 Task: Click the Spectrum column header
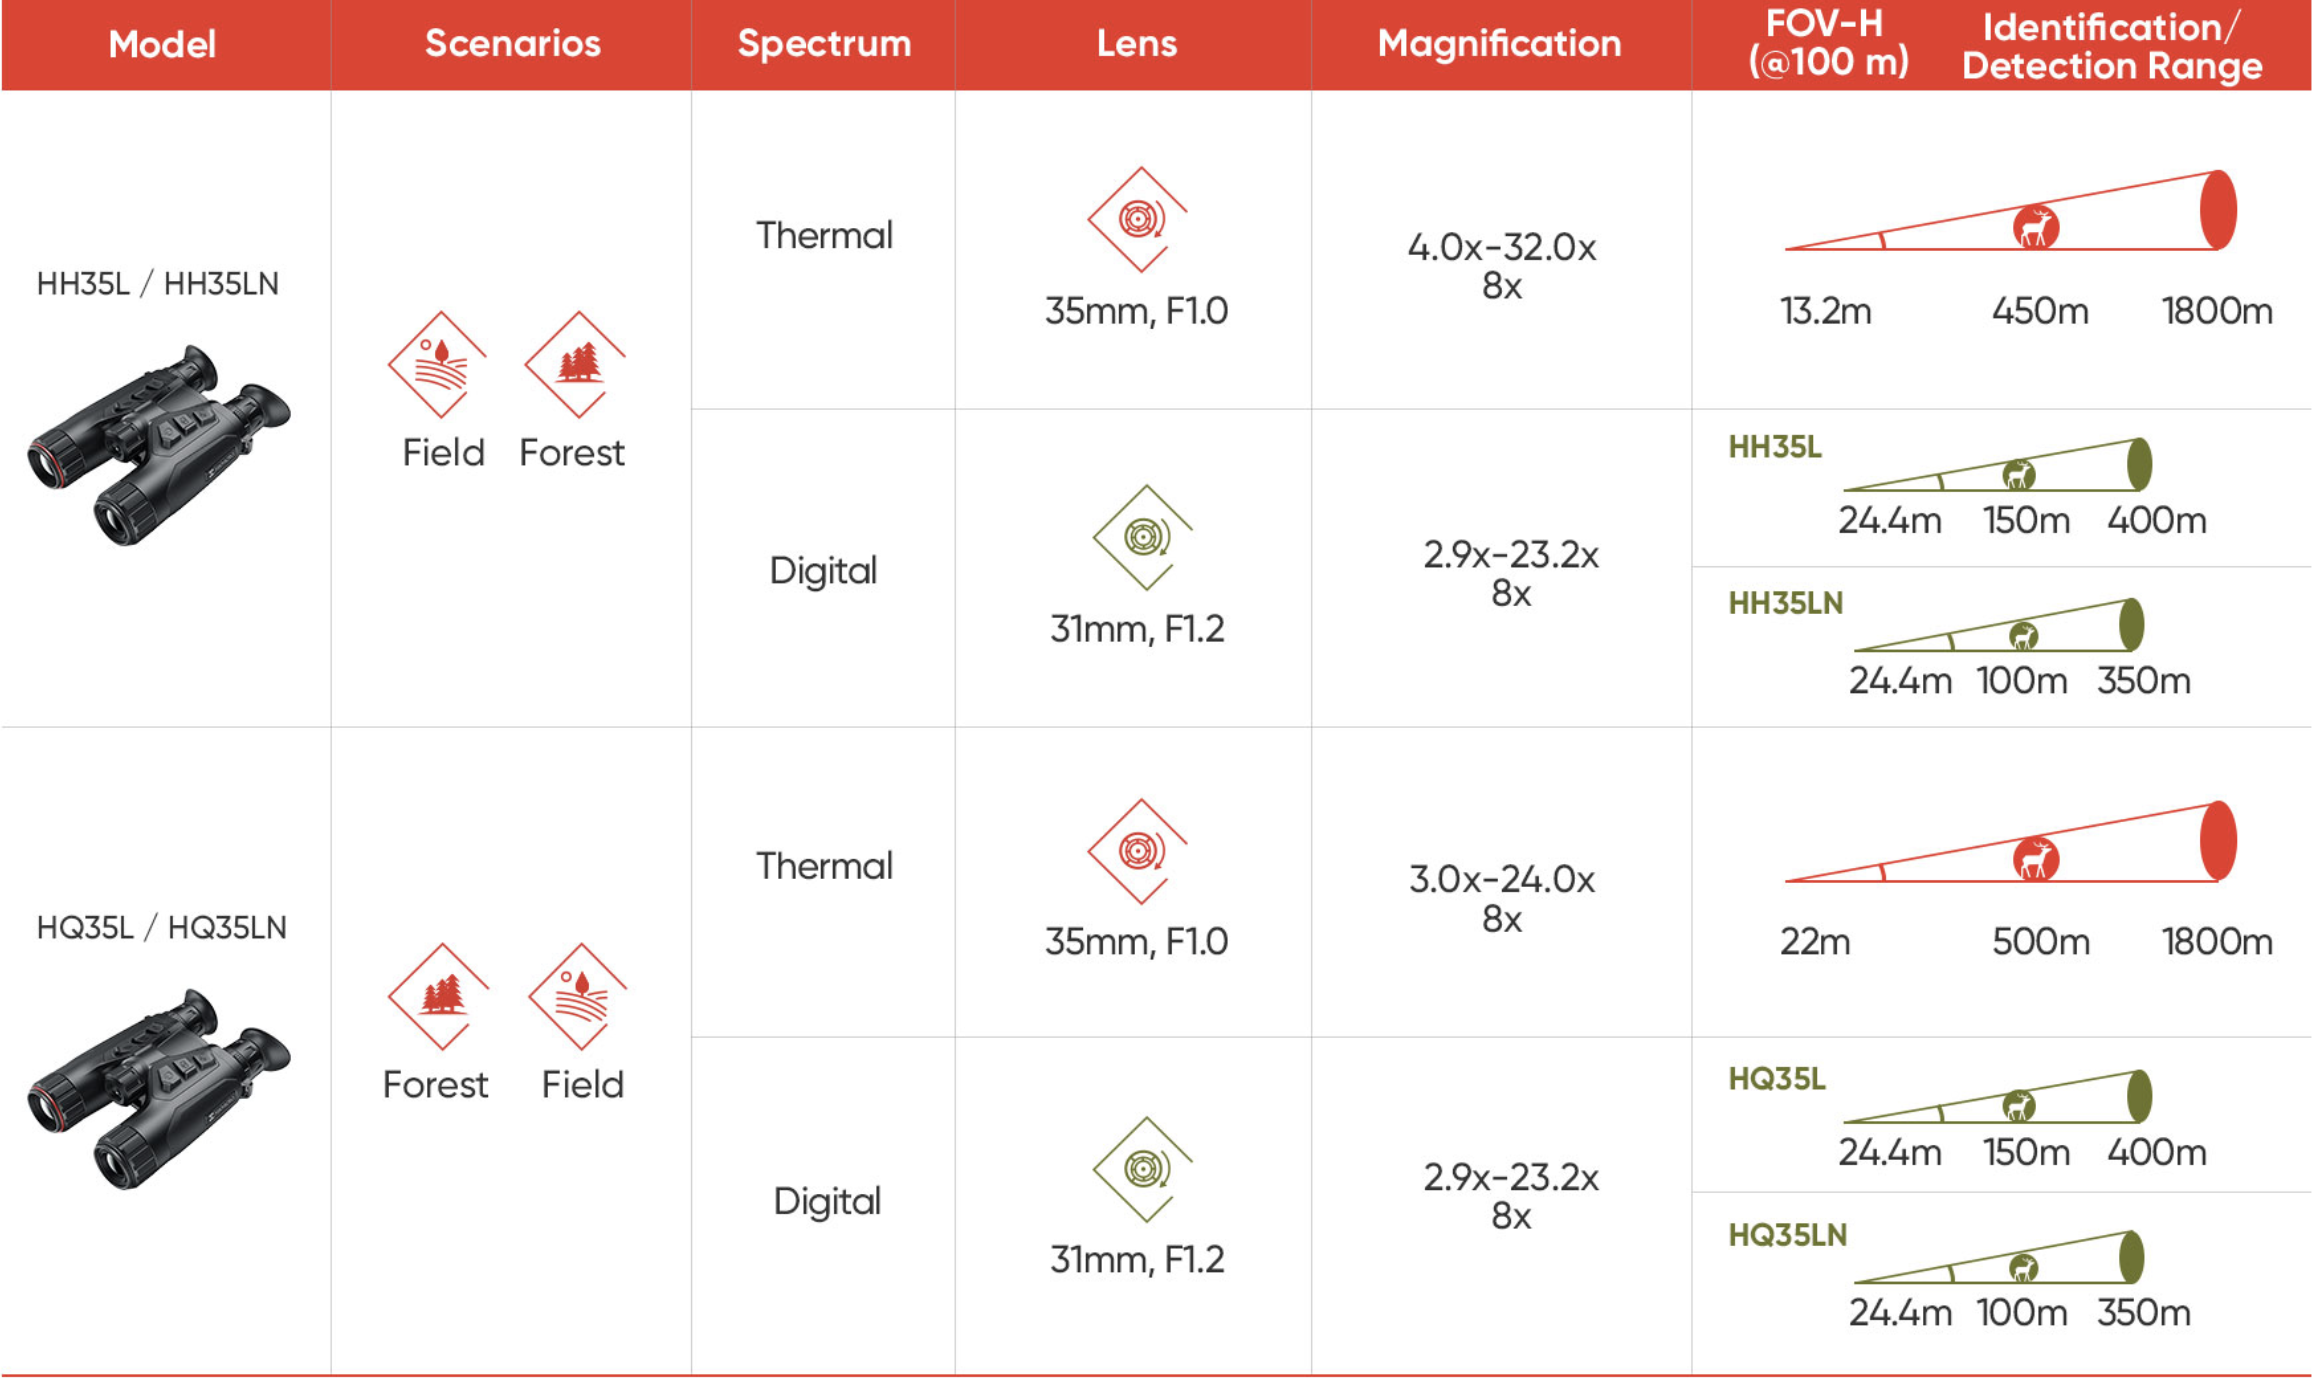coord(824,44)
